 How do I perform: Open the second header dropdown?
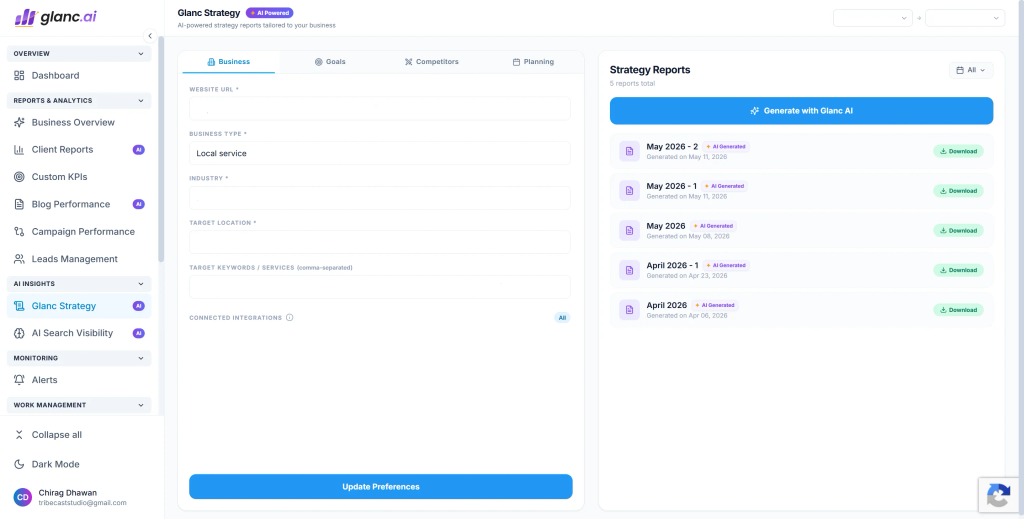click(x=965, y=18)
